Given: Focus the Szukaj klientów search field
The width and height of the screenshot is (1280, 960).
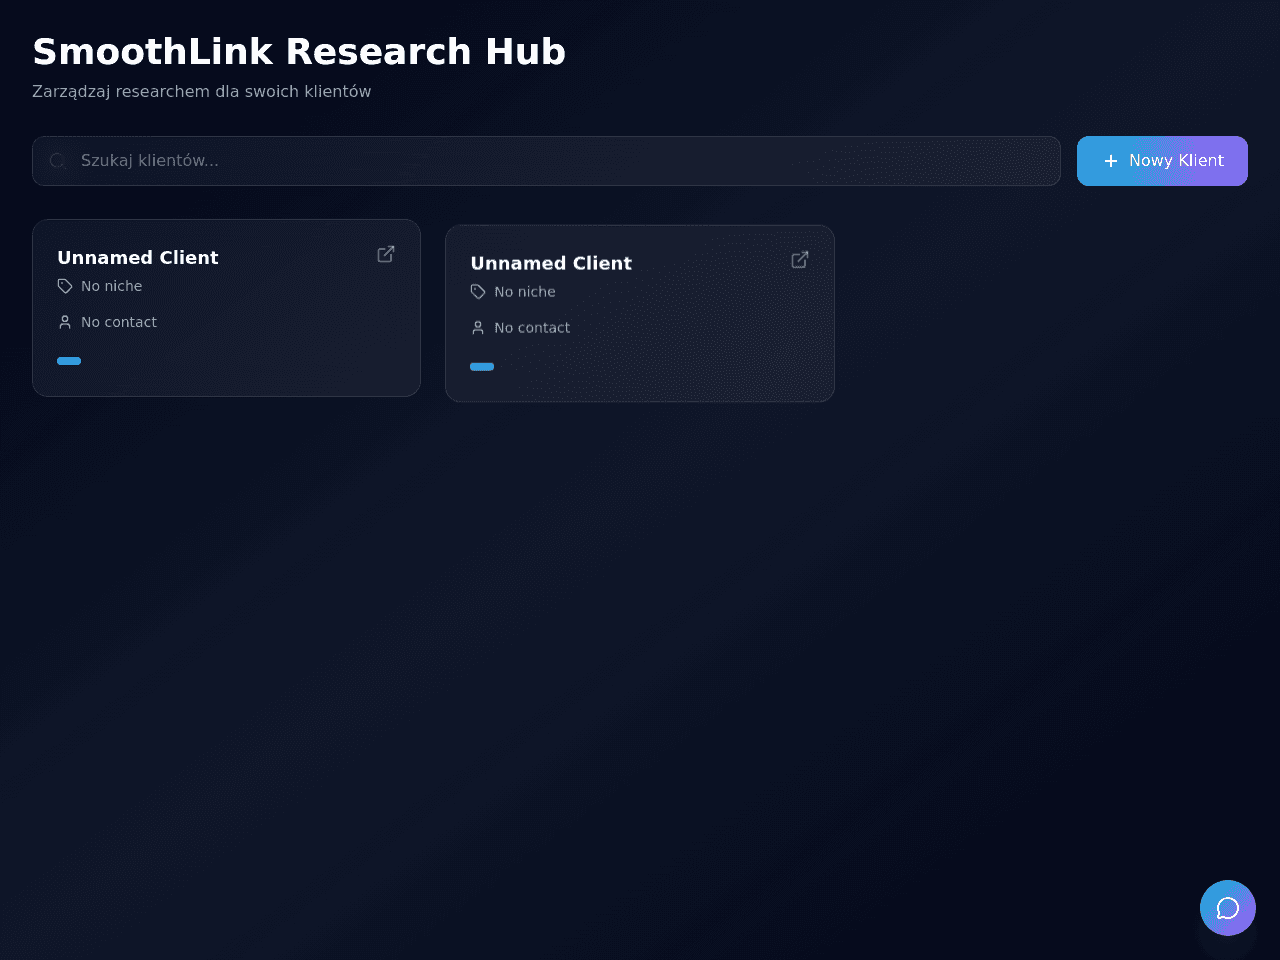Looking at the screenshot, I should [x=546, y=161].
